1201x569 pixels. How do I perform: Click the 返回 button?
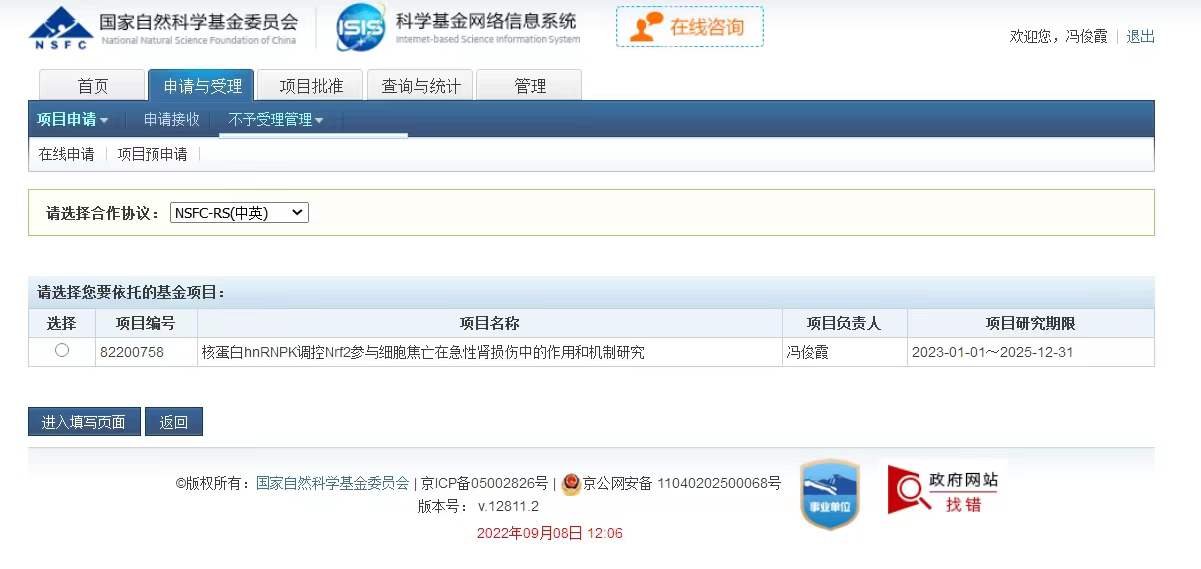tap(174, 422)
